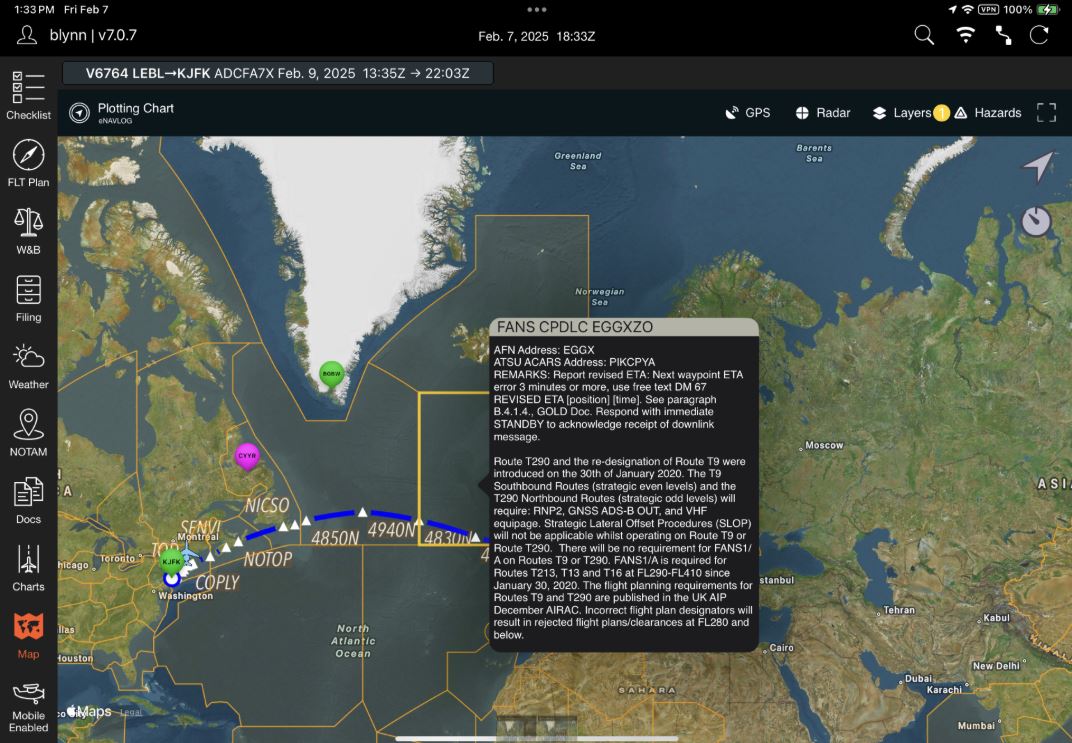Switch to the Charts section
Image resolution: width=1072 pixels, height=743 pixels.
click(x=29, y=566)
